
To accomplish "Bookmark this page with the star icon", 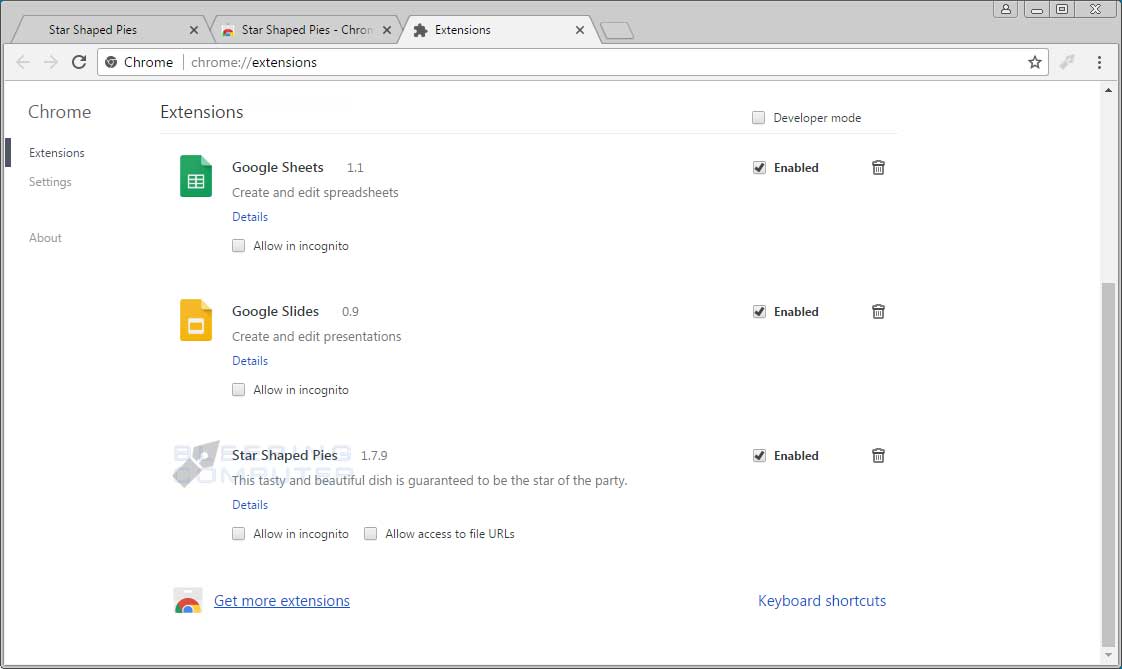I will [1034, 62].
